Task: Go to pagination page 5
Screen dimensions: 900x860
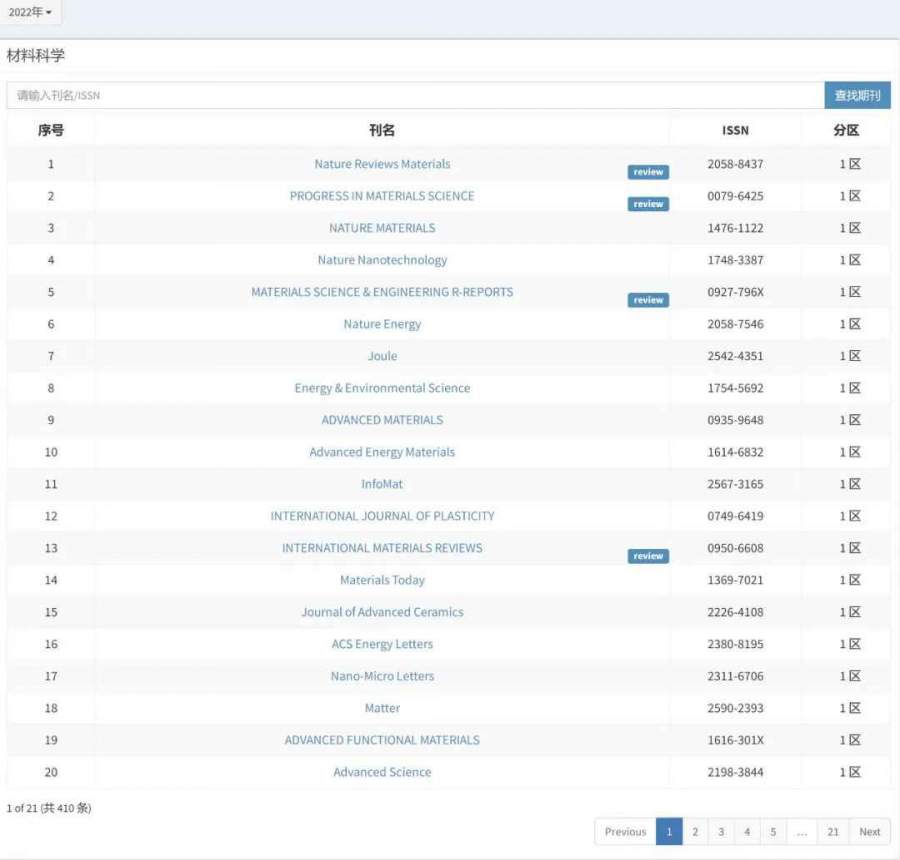Action: (773, 832)
